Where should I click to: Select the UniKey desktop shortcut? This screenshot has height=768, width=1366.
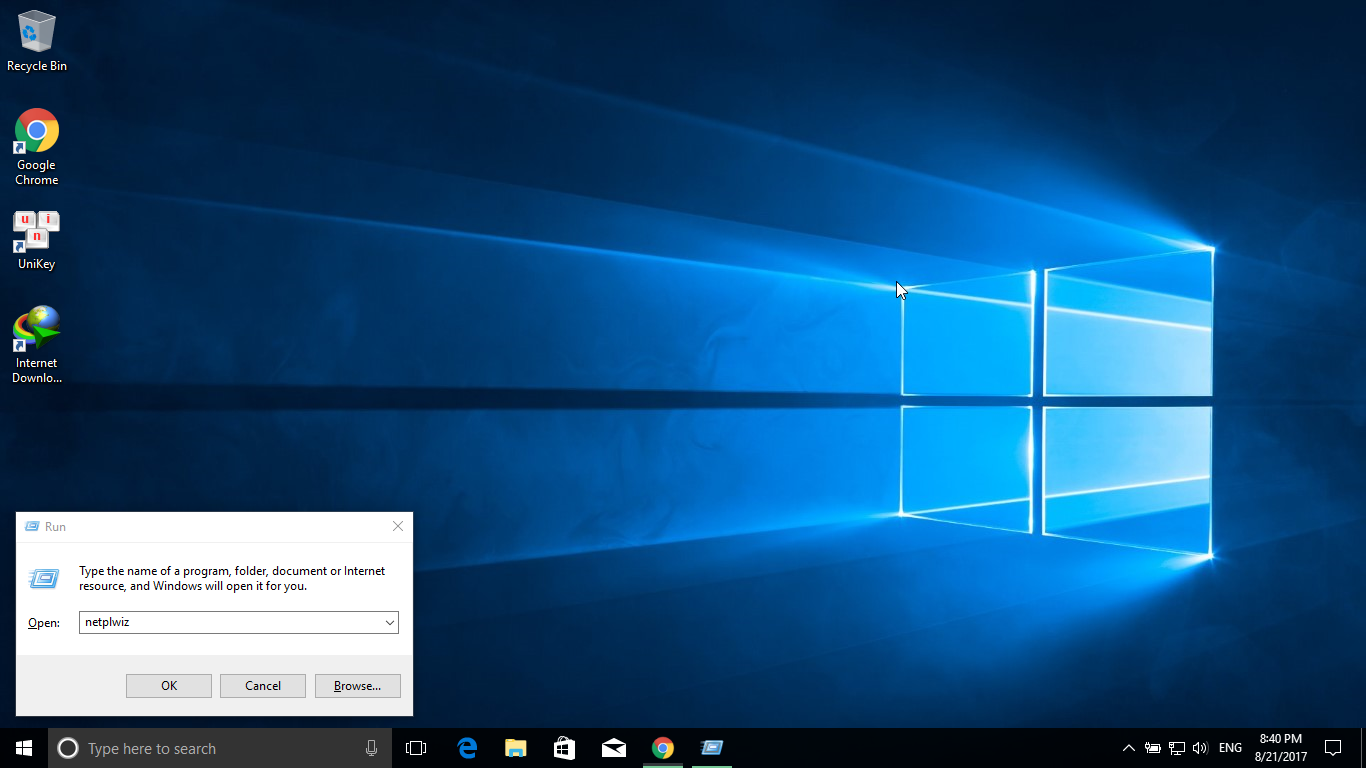click(x=37, y=240)
